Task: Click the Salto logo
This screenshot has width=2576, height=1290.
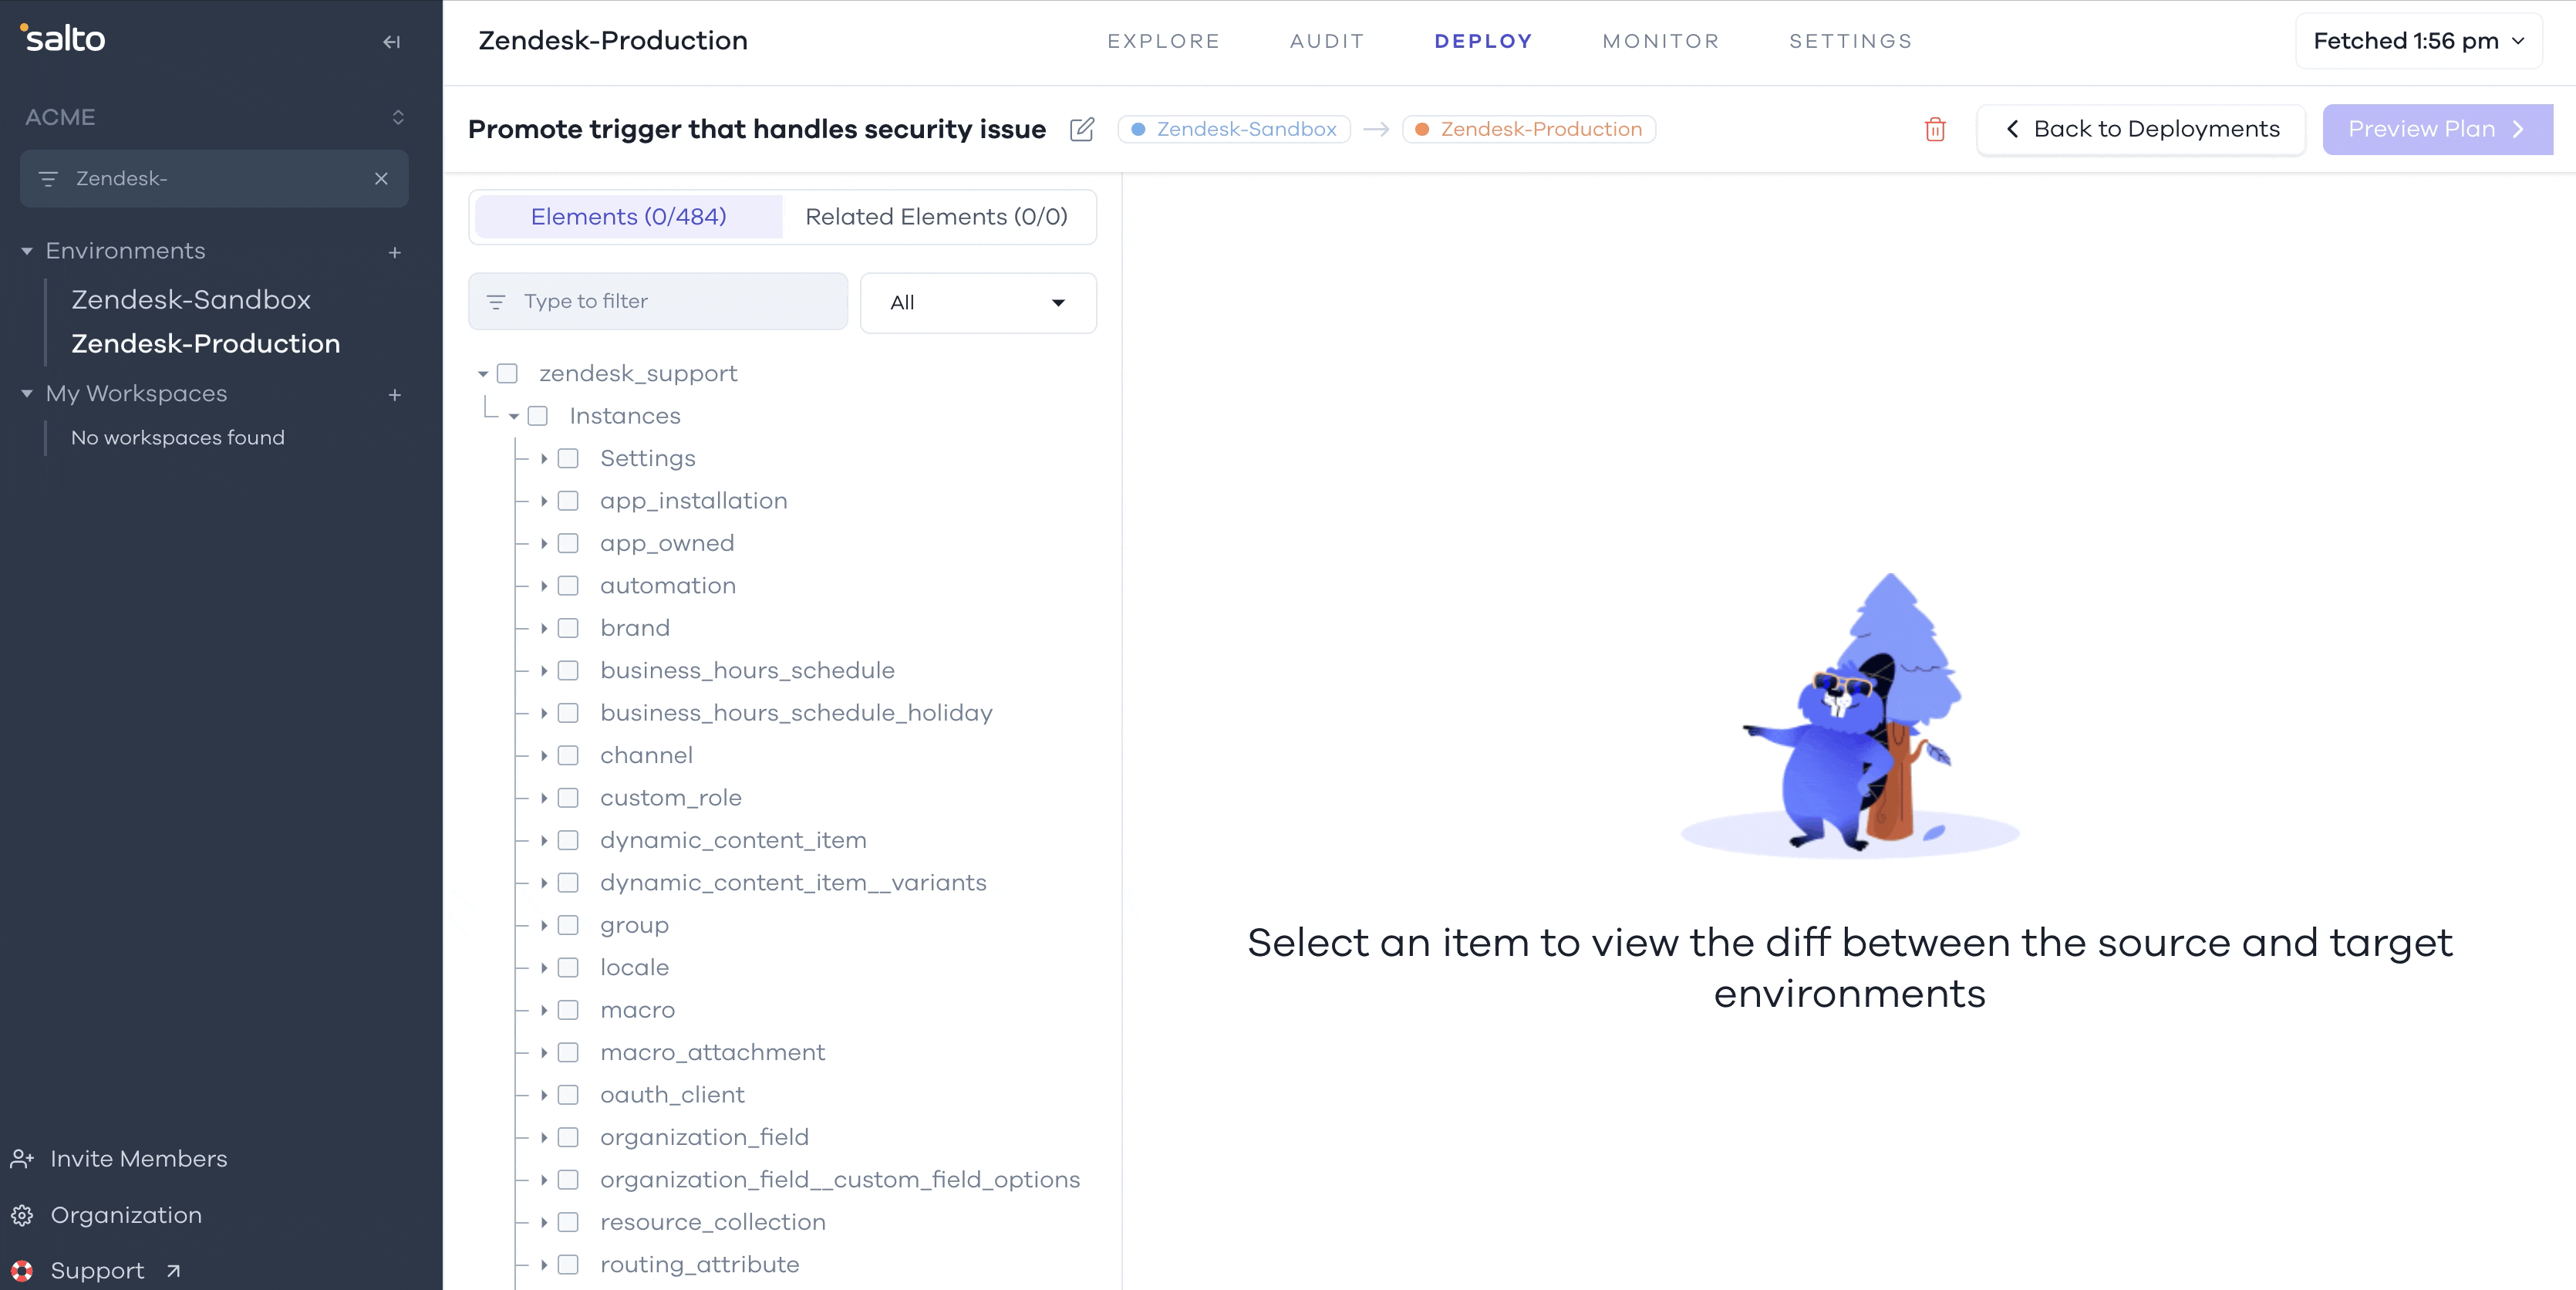Action: click(63, 38)
